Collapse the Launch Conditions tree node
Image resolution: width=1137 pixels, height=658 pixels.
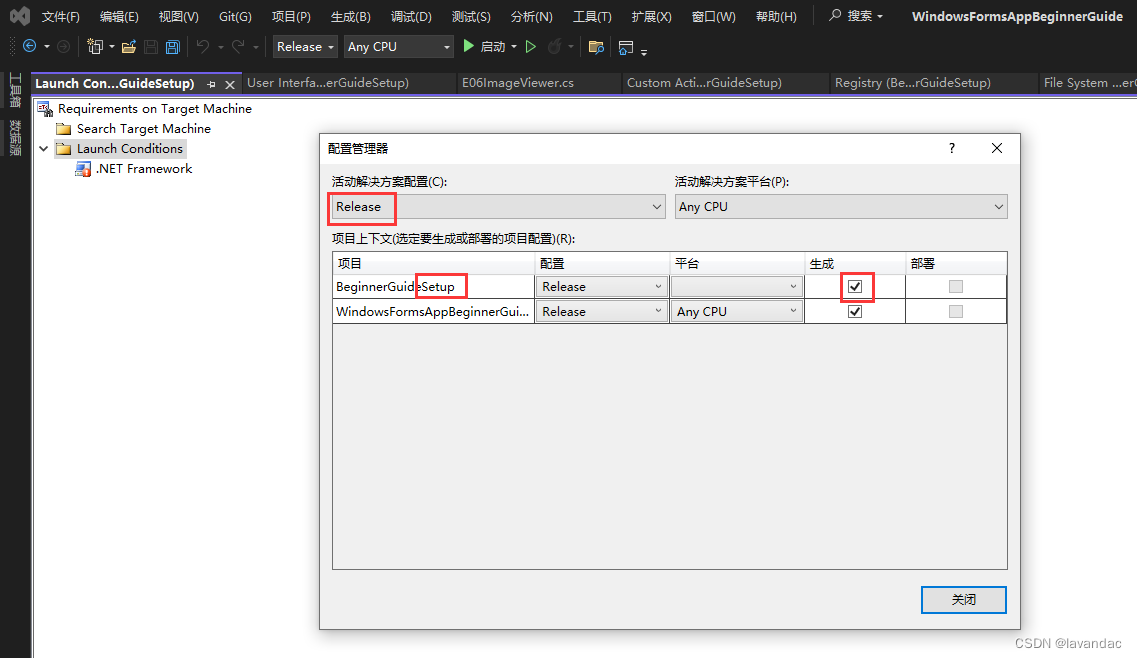tap(43, 148)
